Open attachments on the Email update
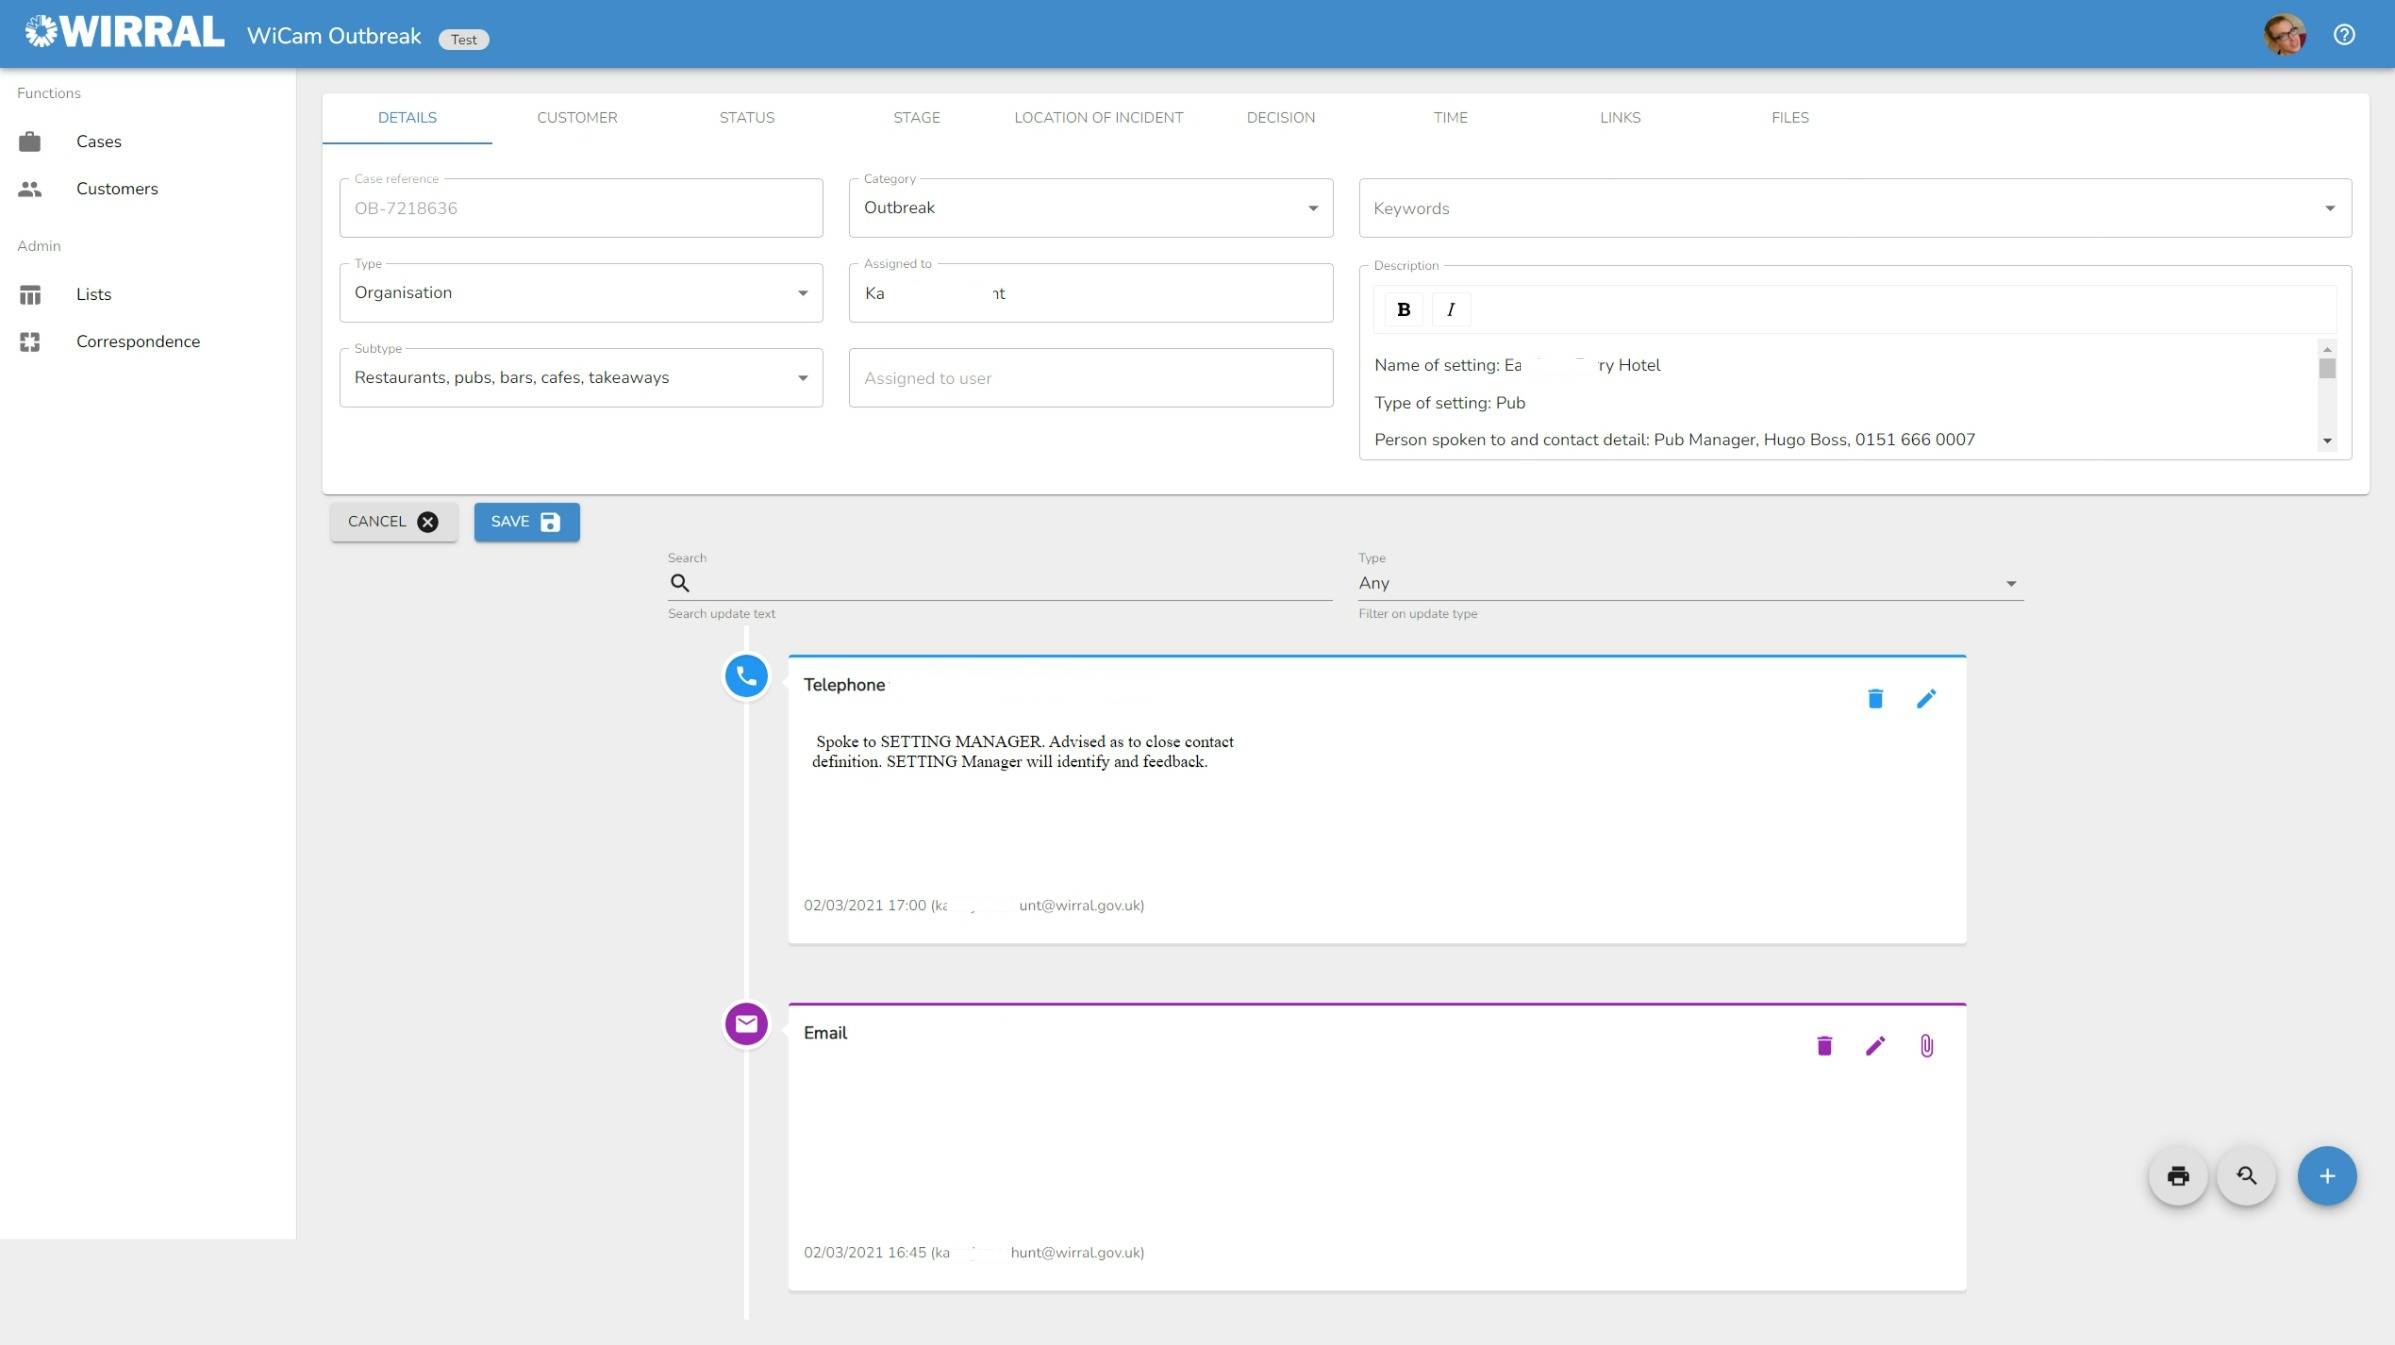 tap(1926, 1045)
